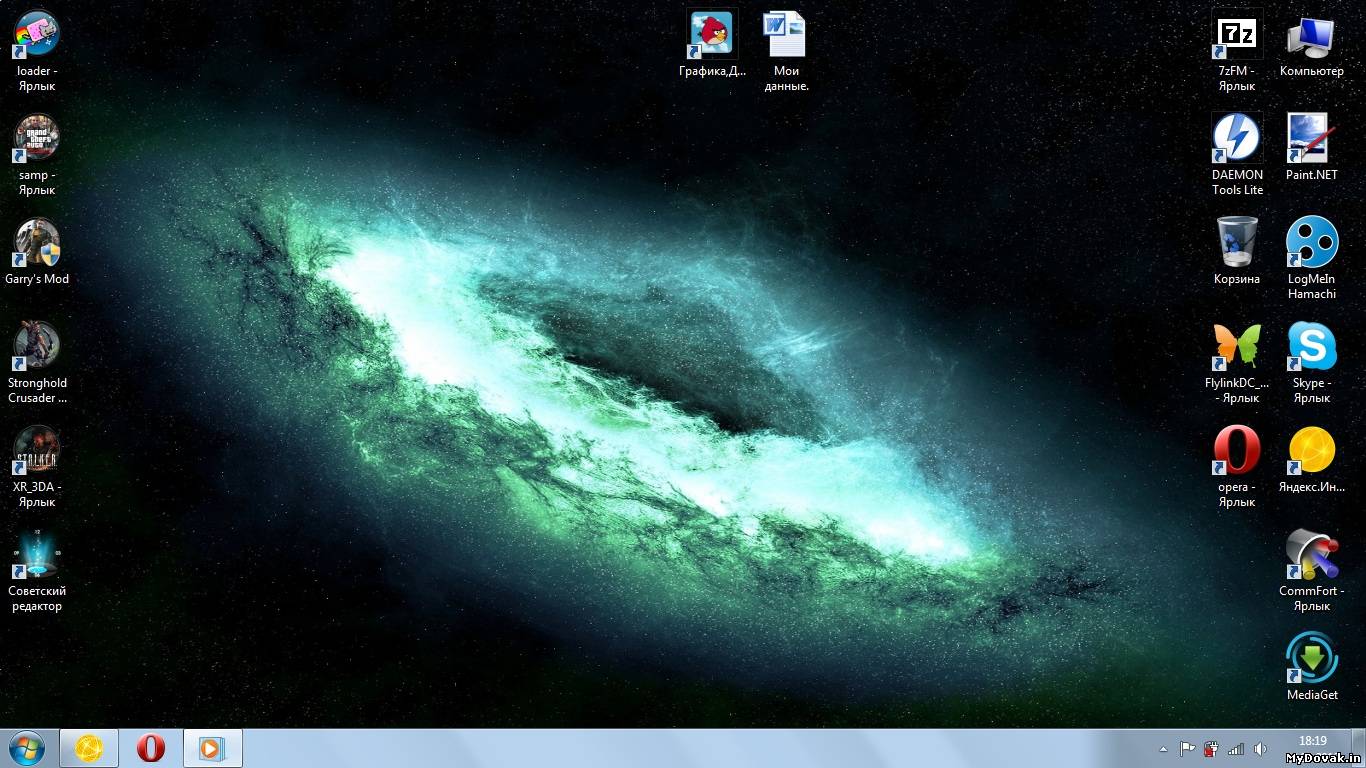
Task: Select the XR_3DA Stalker shortcut
Action: tap(37, 450)
